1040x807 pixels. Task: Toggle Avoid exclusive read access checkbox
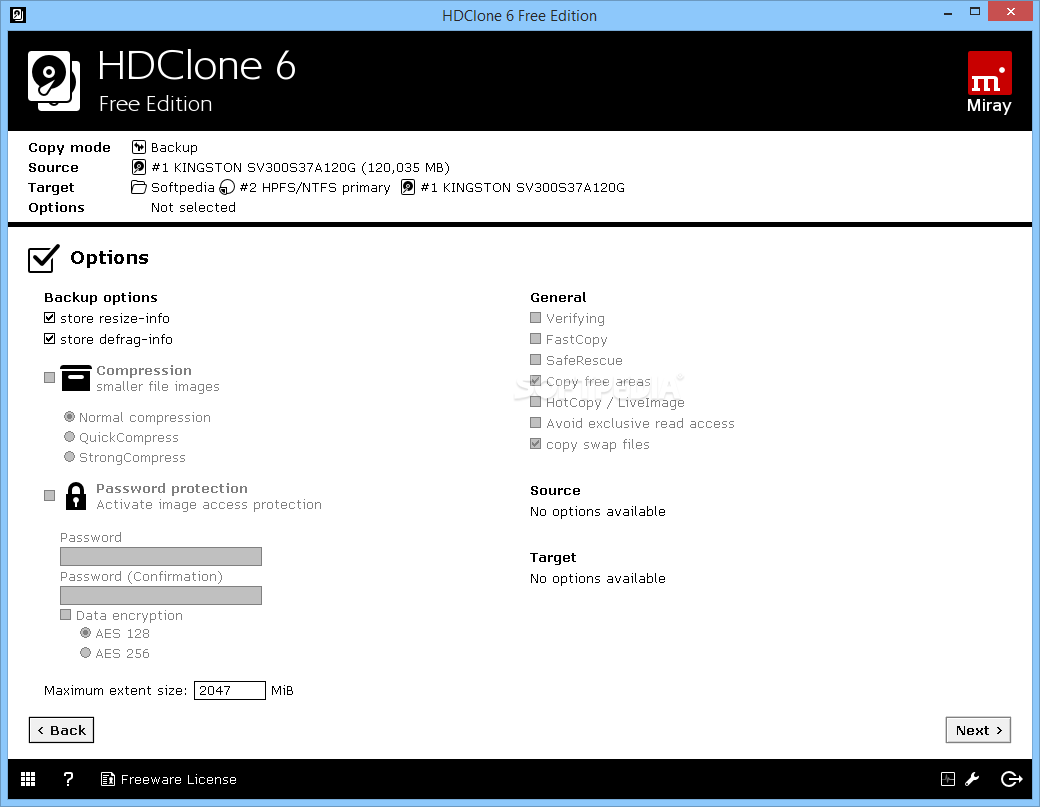tap(536, 422)
